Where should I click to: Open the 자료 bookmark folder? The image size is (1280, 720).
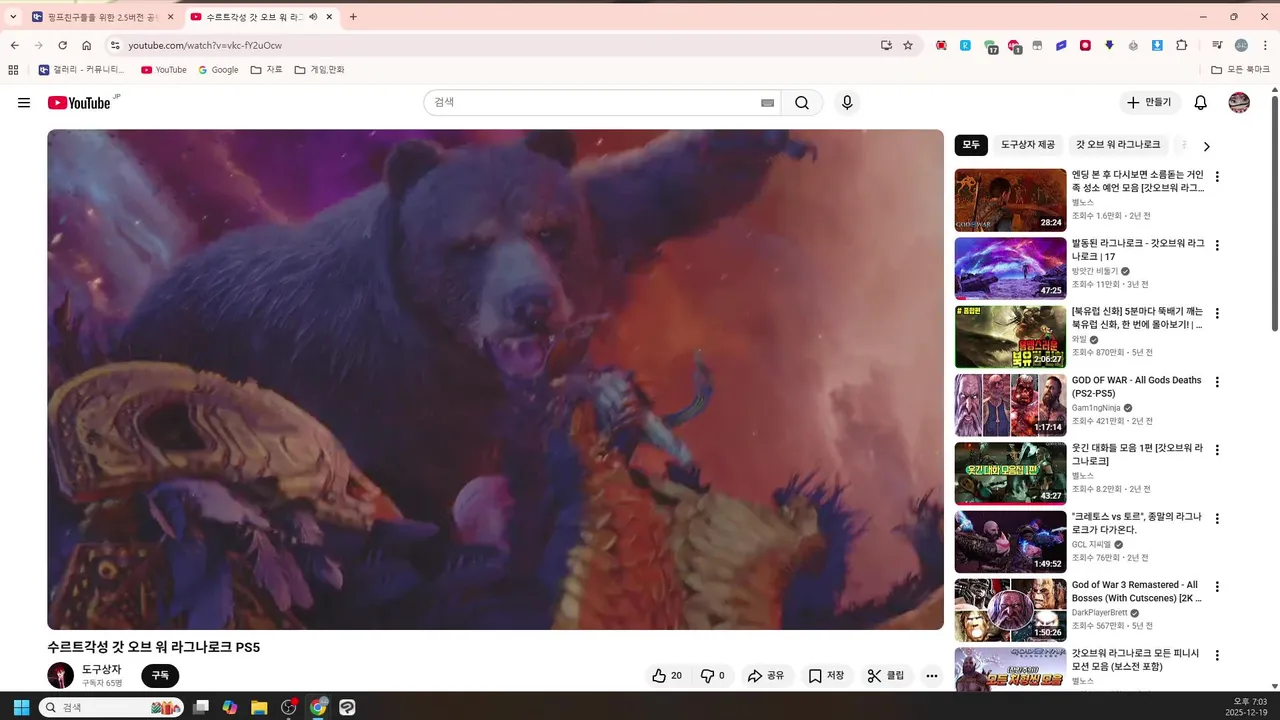[267, 70]
